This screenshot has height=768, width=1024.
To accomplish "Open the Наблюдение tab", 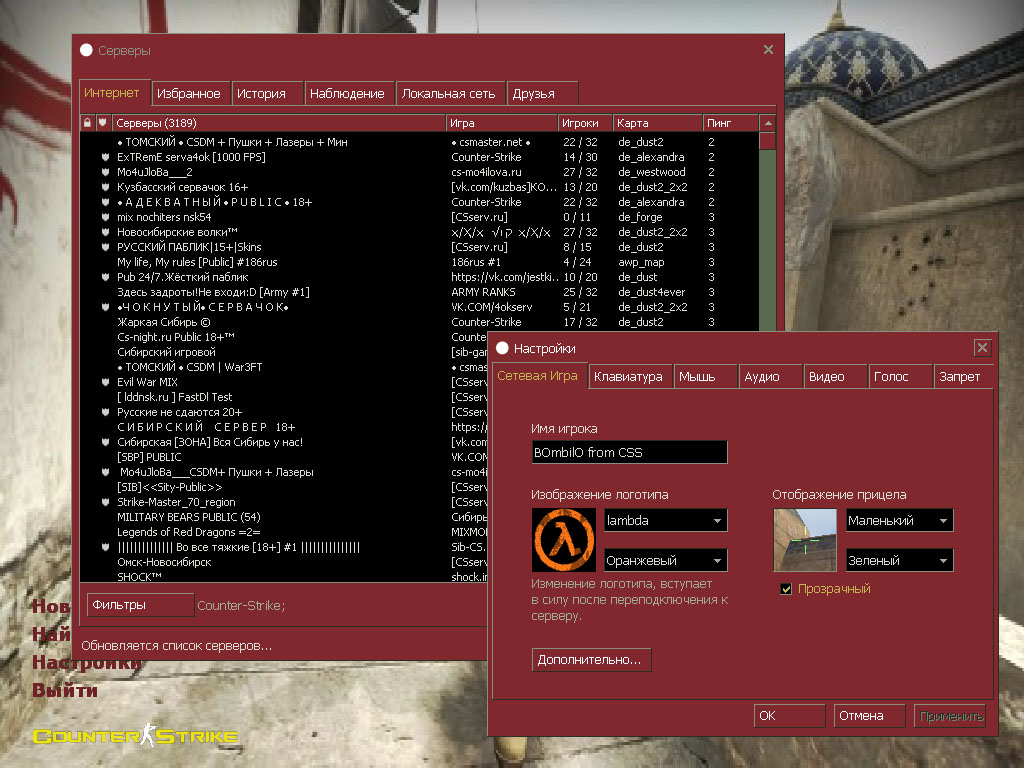I will (349, 93).
